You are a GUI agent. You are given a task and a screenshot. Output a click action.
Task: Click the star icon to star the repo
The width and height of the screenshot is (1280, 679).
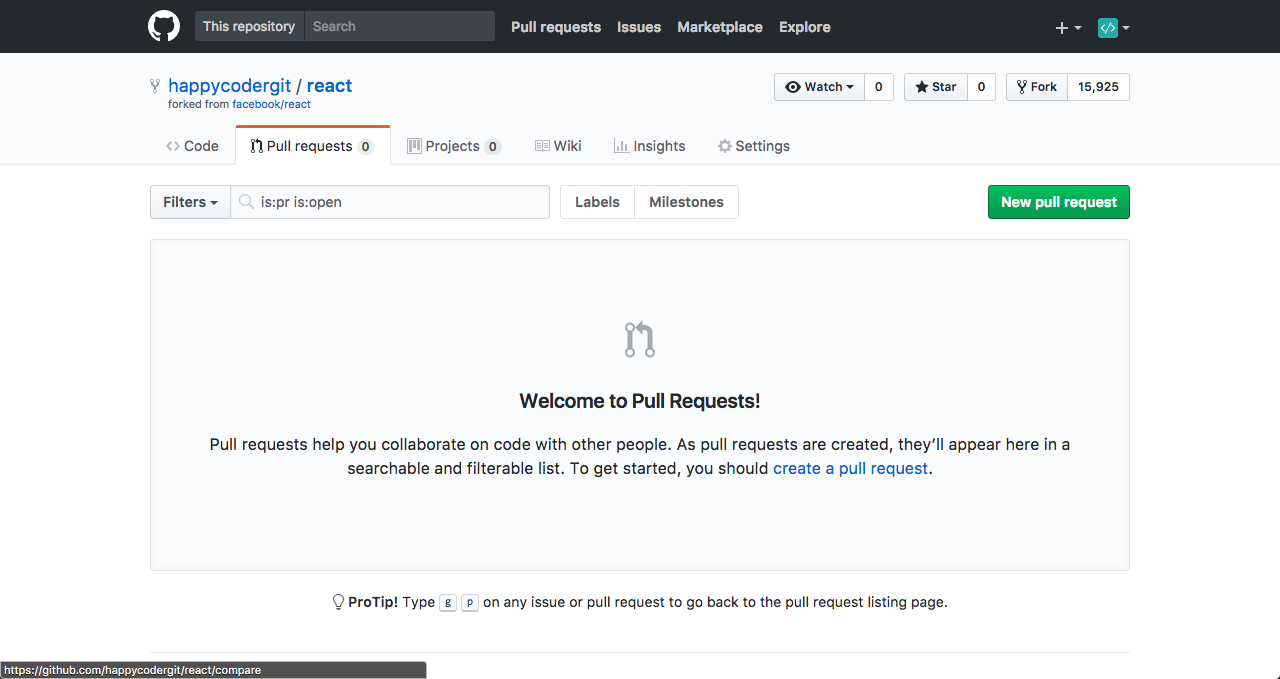pos(922,86)
